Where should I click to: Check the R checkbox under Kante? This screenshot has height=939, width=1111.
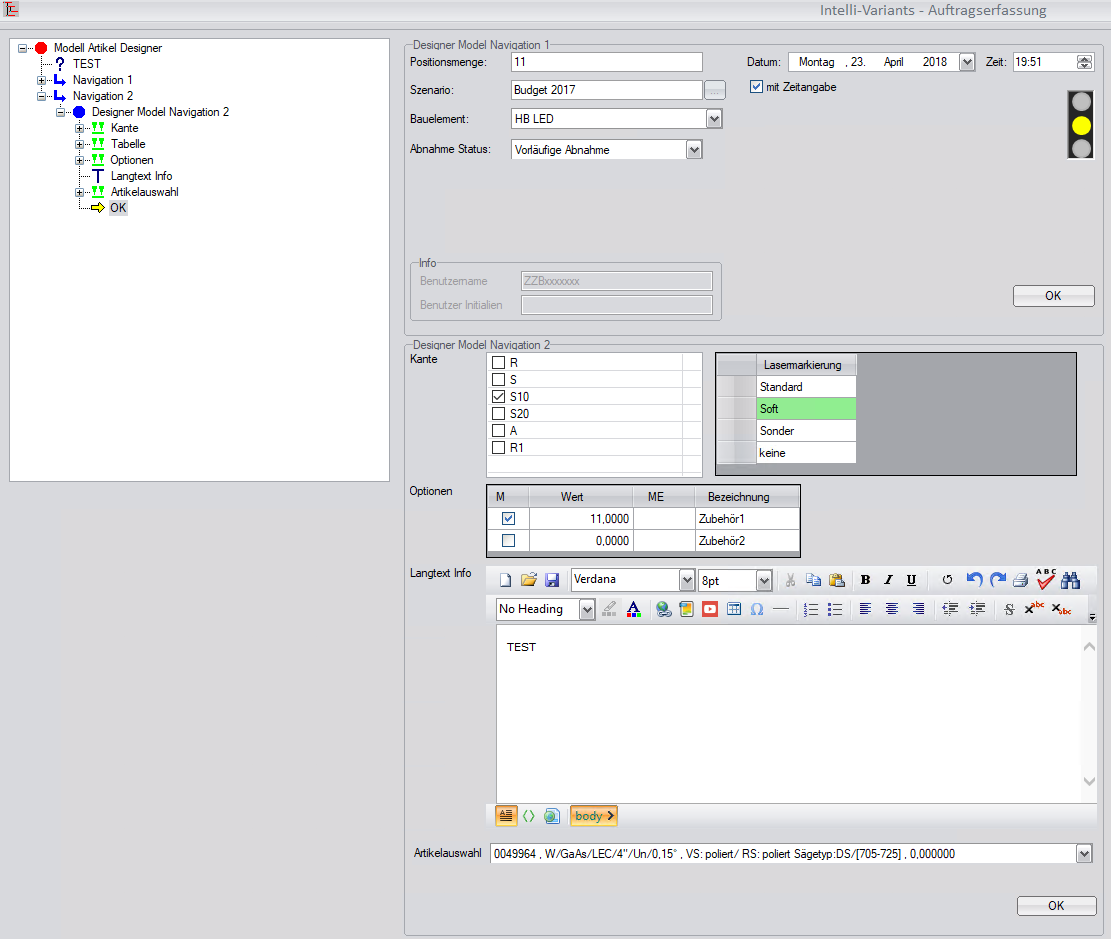pyautogui.click(x=499, y=363)
